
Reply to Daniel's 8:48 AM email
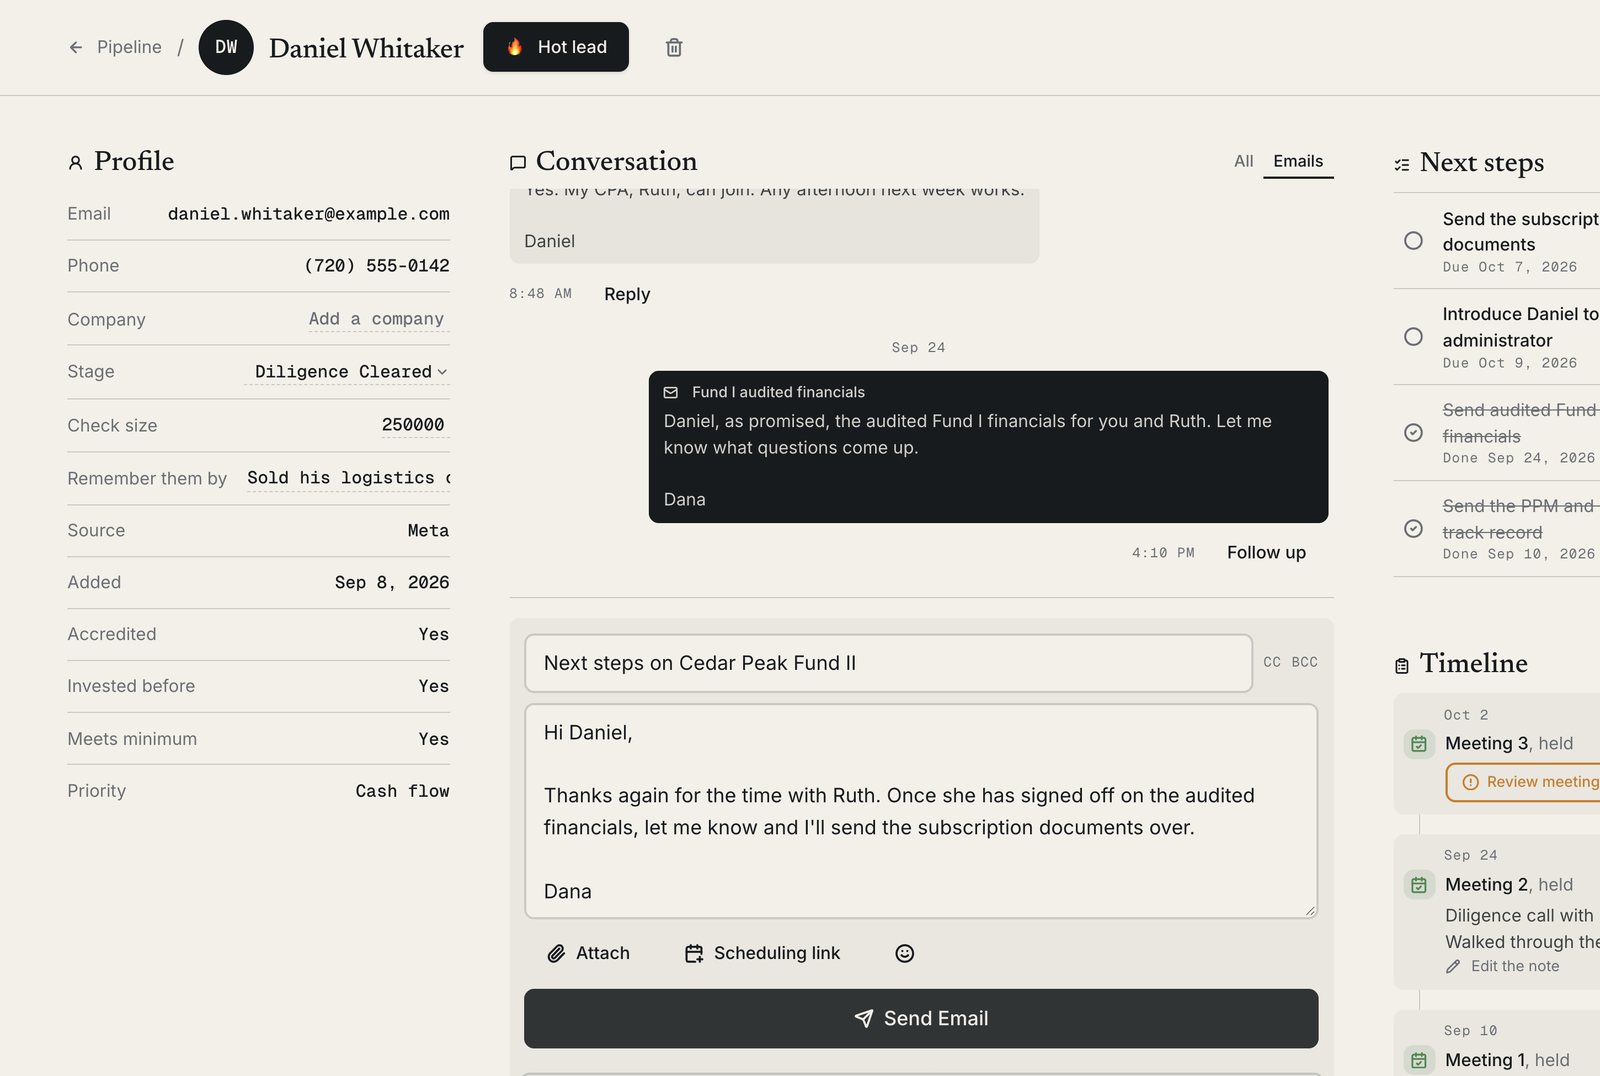[627, 294]
